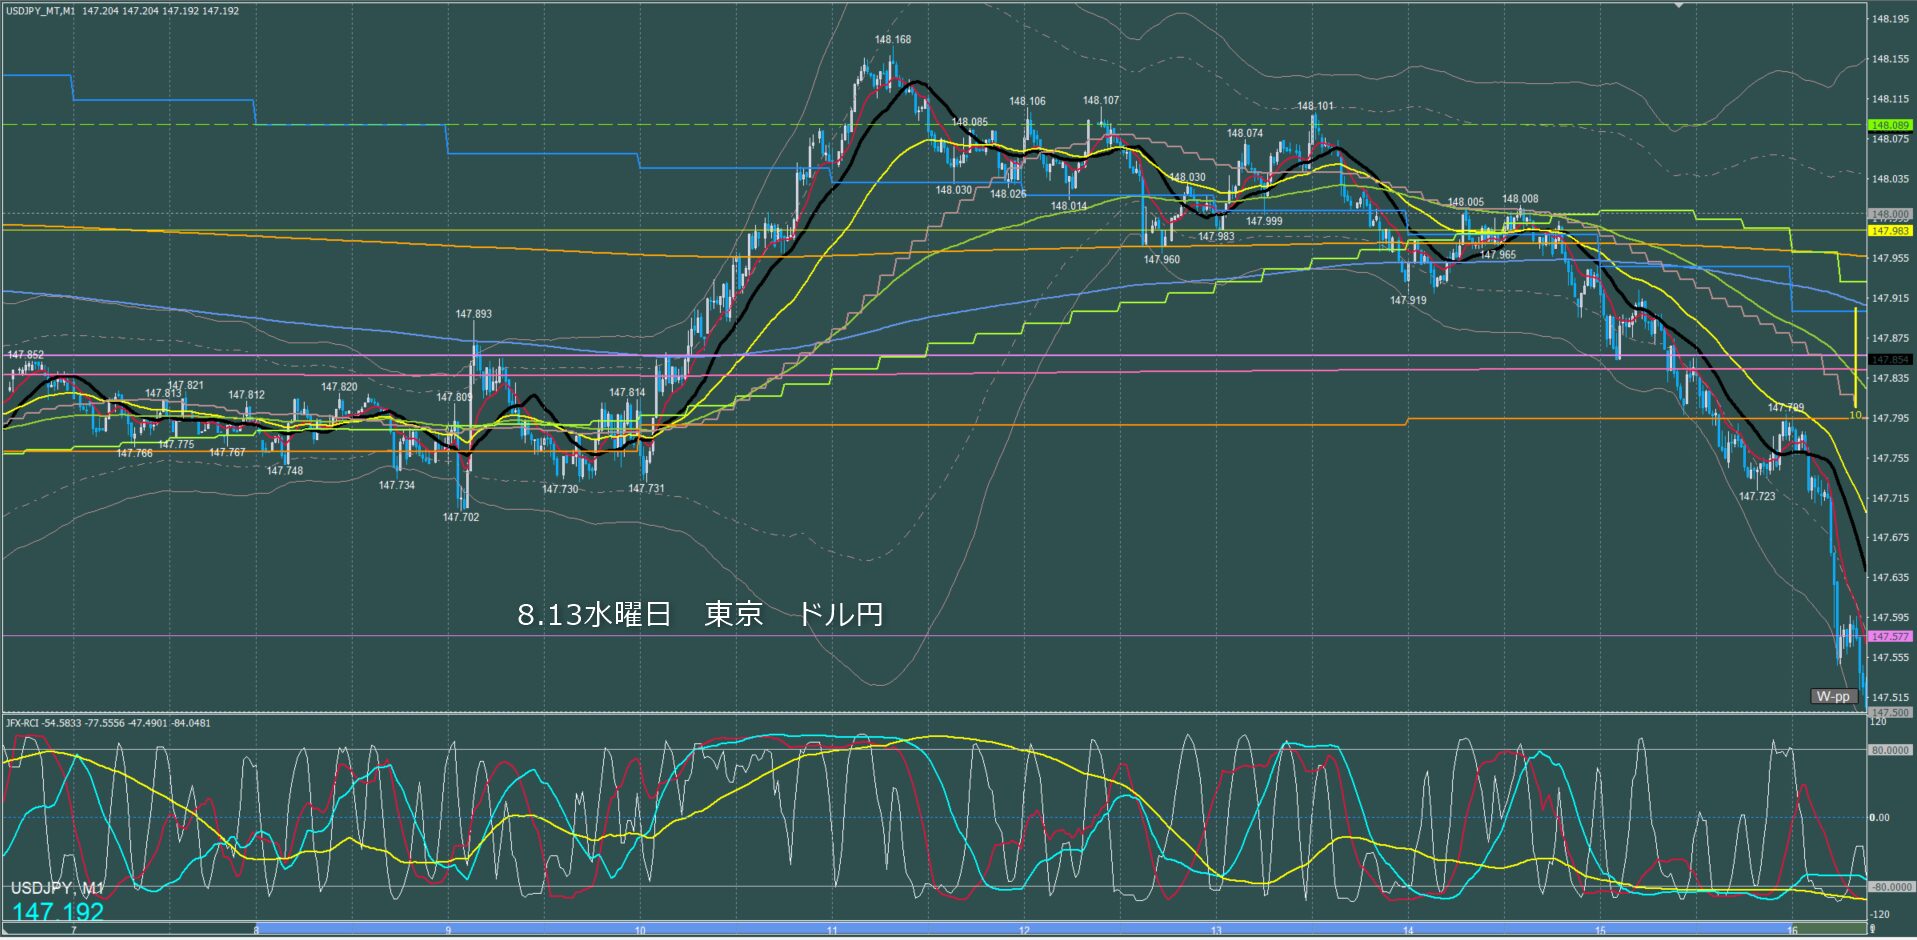Click hour 9 on the timeline
Viewport: 1917px width, 940px height.
point(448,930)
